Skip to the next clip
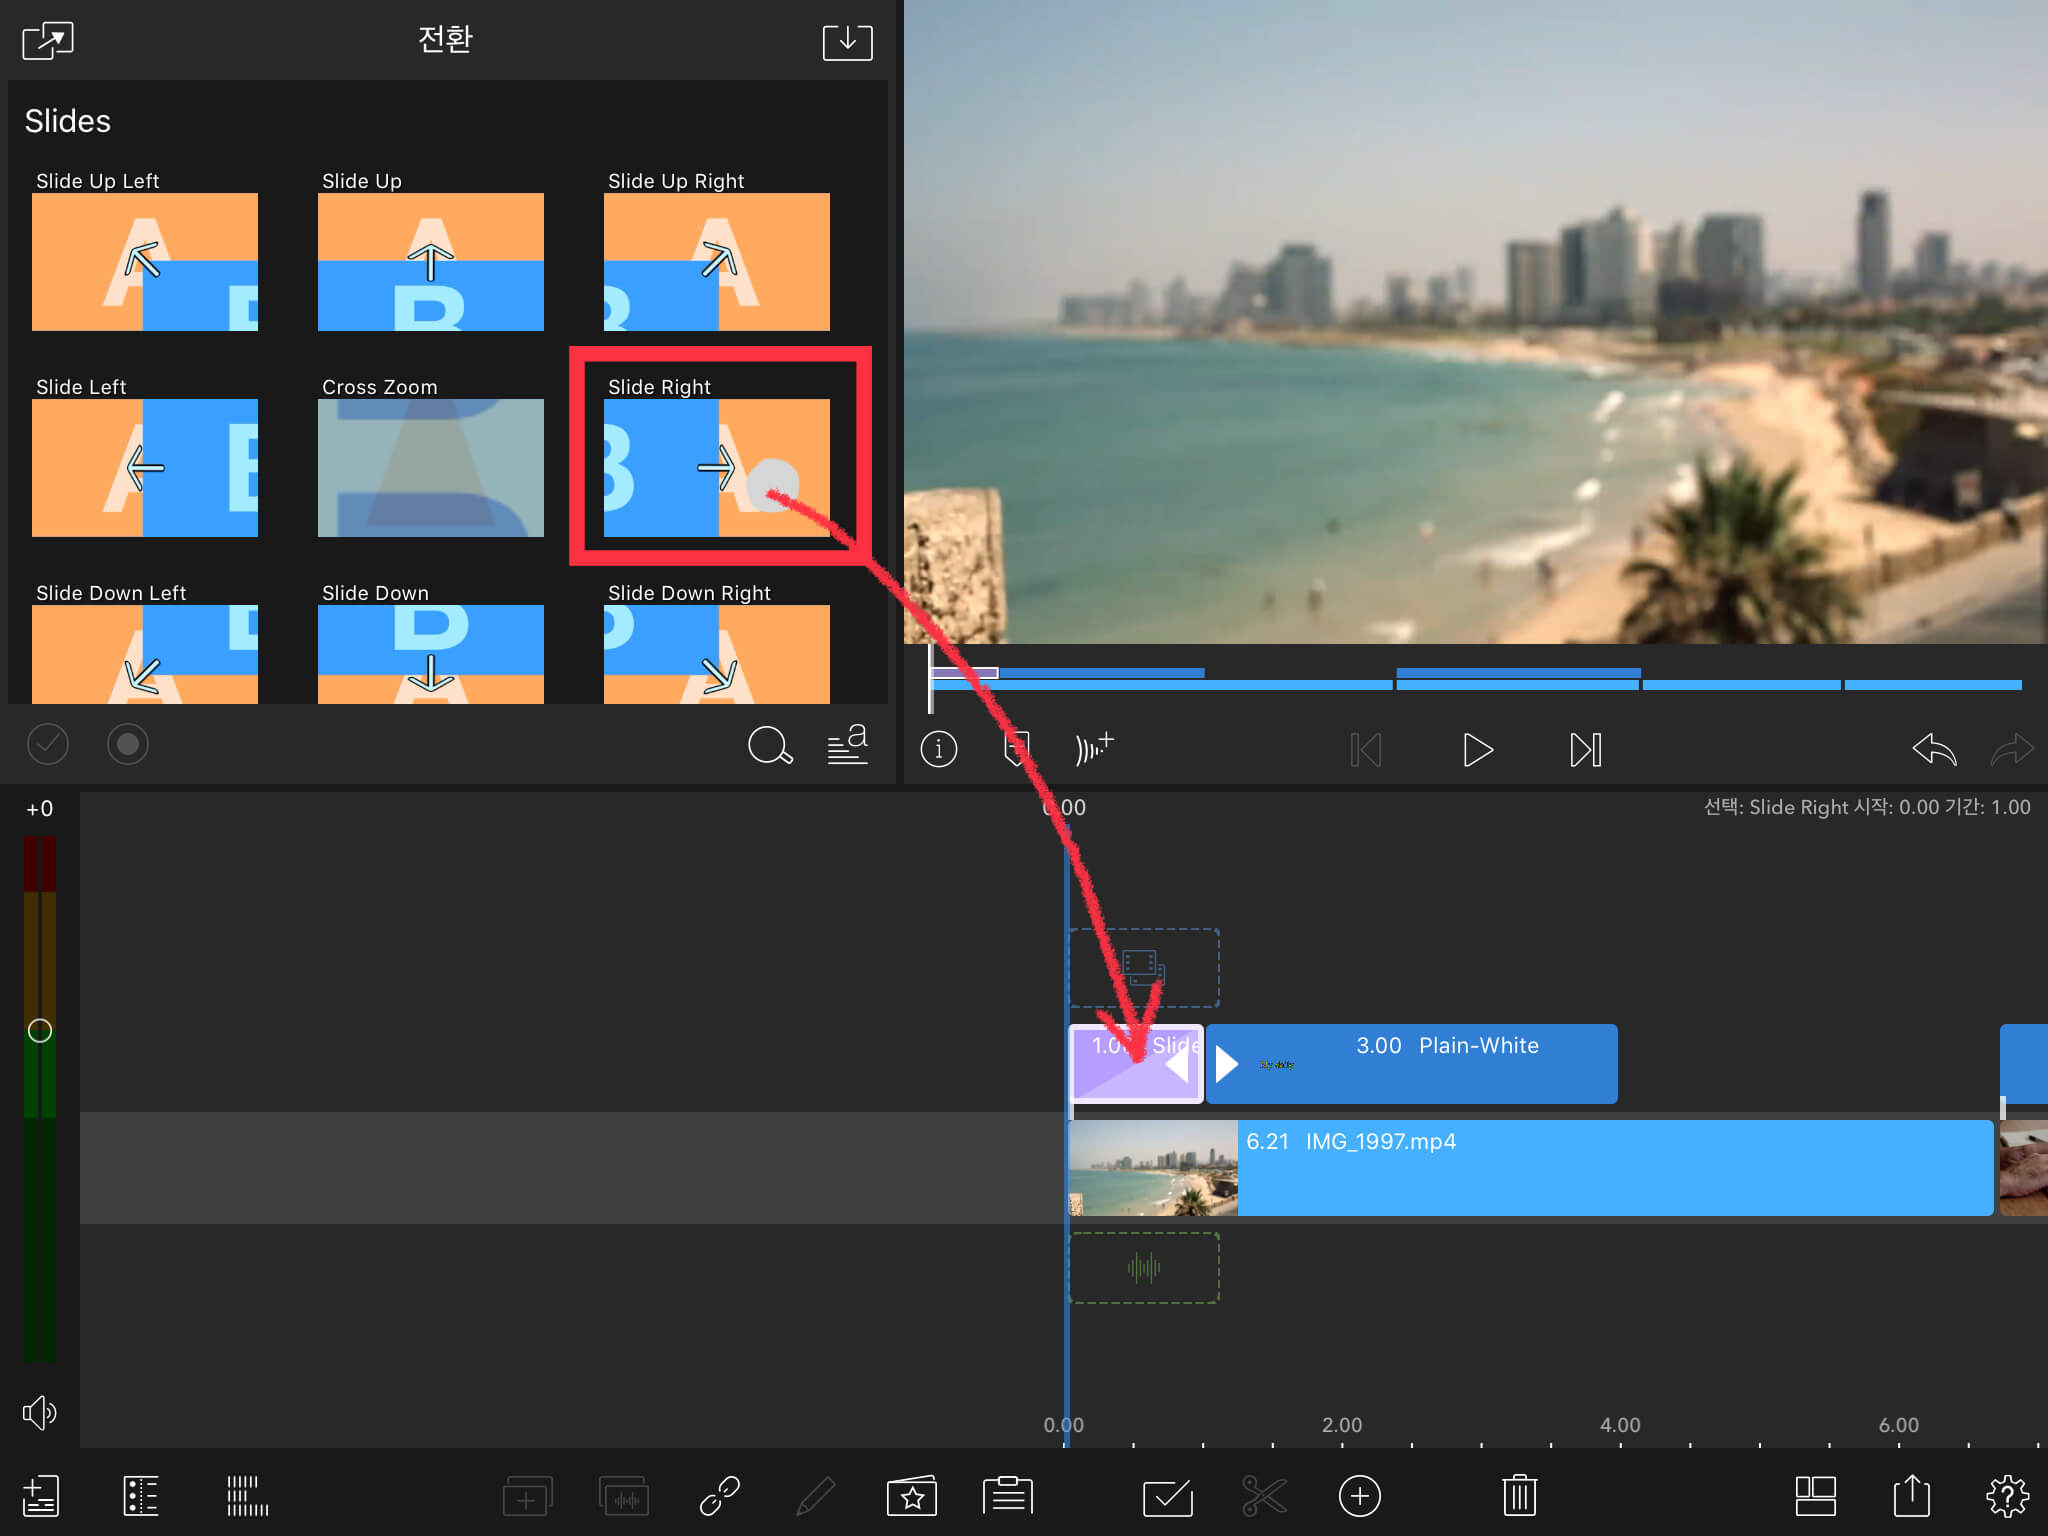 (1585, 749)
